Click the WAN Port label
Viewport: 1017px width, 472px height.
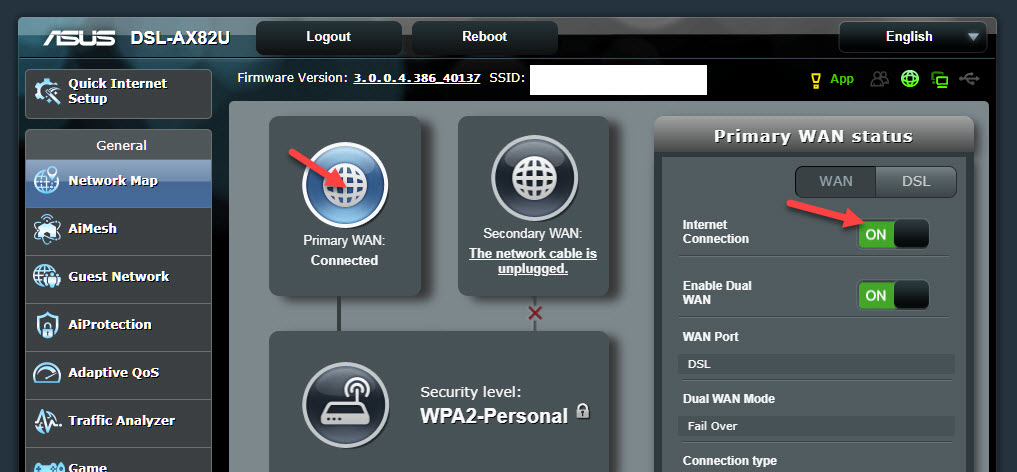coord(711,336)
